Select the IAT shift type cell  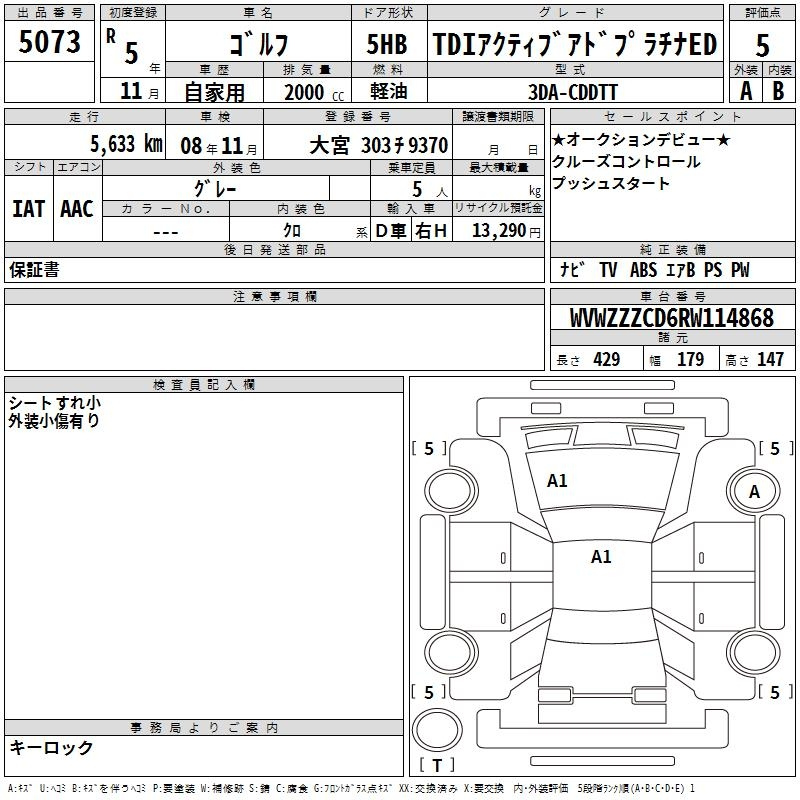[29, 209]
